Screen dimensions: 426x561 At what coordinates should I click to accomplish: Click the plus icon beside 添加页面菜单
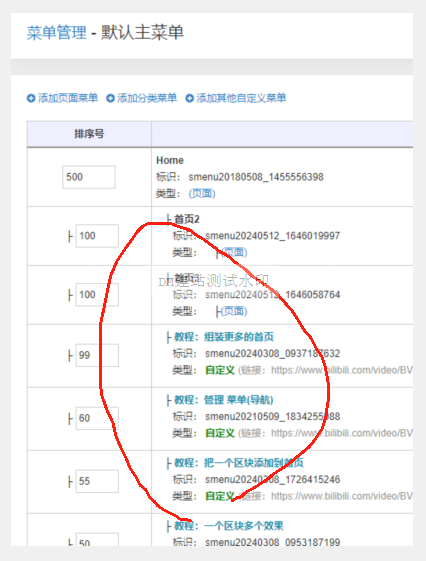[31, 98]
